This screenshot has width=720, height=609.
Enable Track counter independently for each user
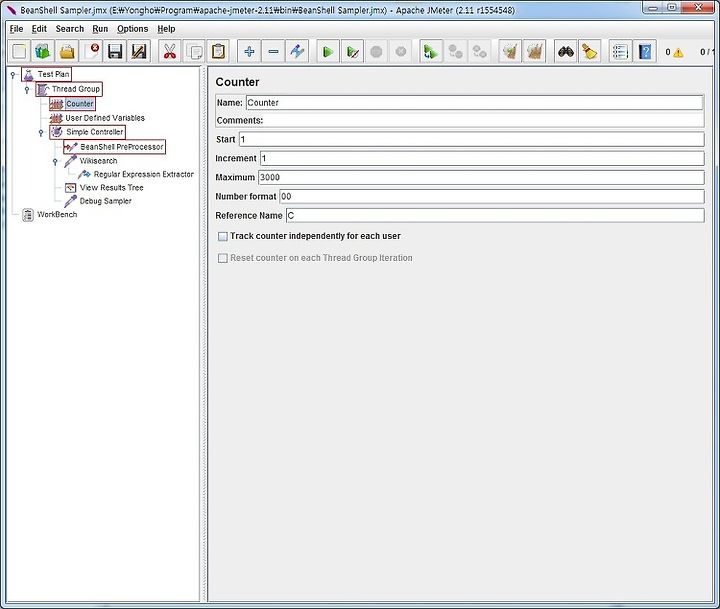(223, 237)
